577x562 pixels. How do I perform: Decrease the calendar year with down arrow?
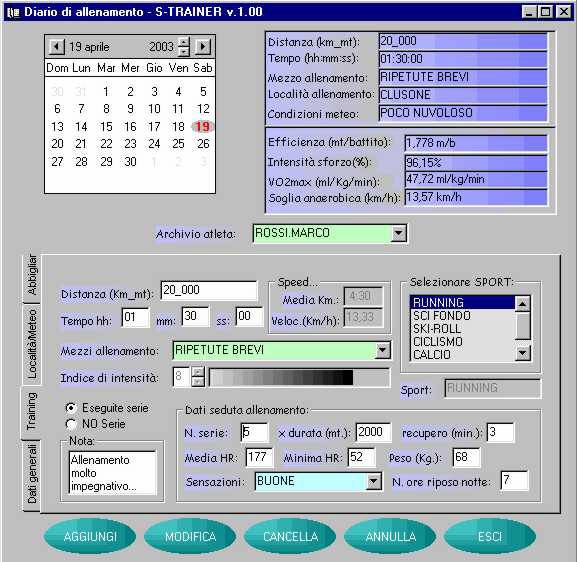pyautogui.click(x=184, y=51)
